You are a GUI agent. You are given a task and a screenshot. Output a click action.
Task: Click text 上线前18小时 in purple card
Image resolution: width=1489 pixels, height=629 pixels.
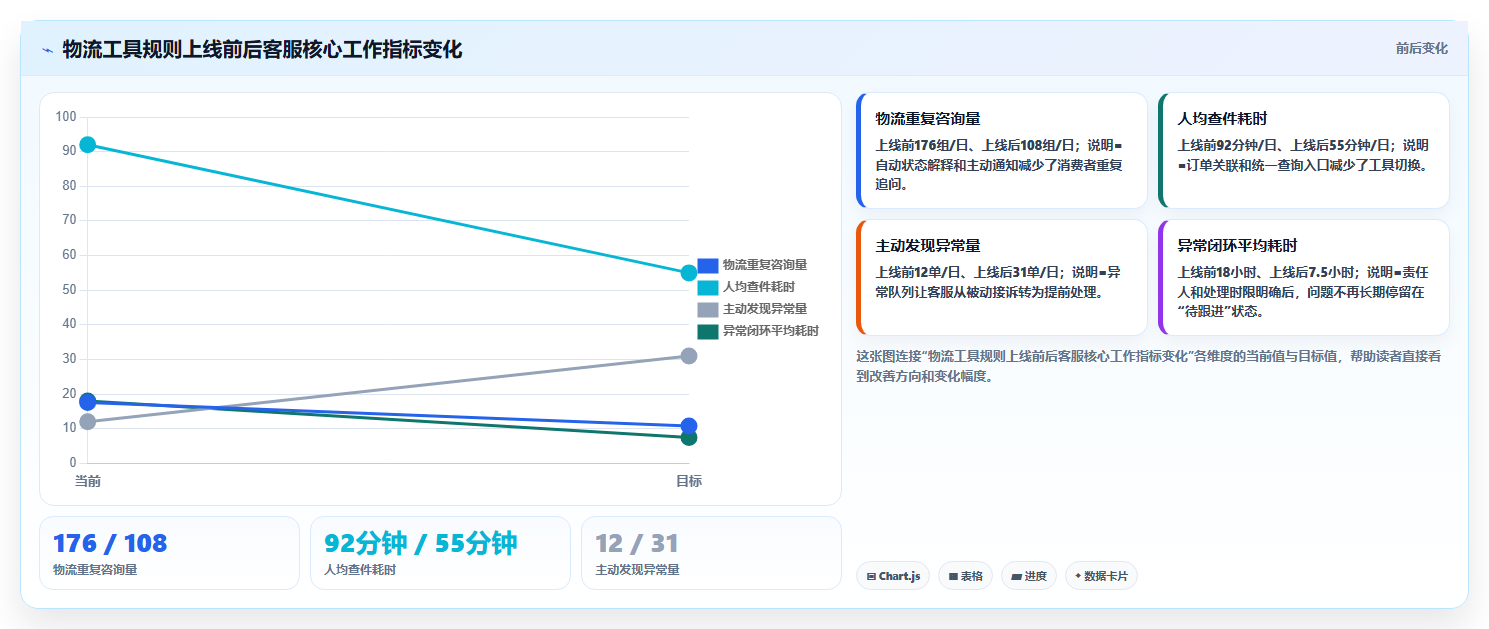pos(1218,272)
